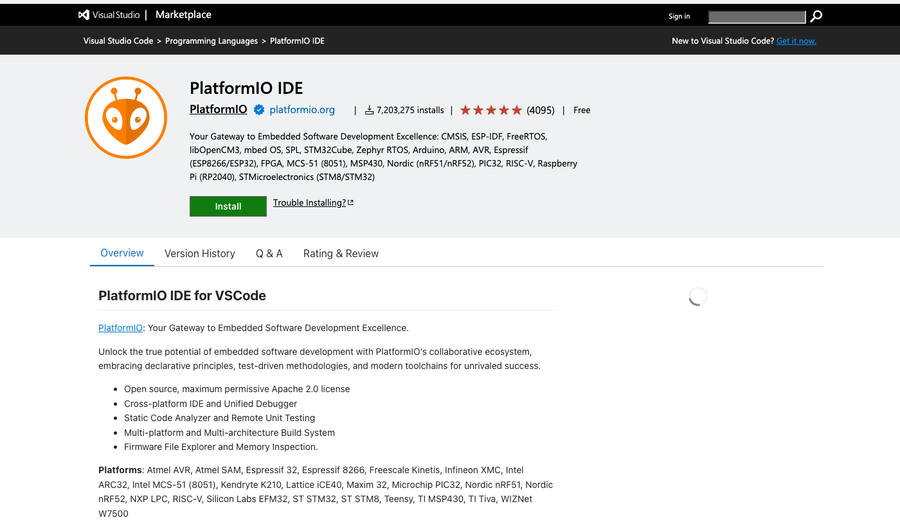Click the green Install button
900x531 pixels.
pyautogui.click(x=228, y=206)
